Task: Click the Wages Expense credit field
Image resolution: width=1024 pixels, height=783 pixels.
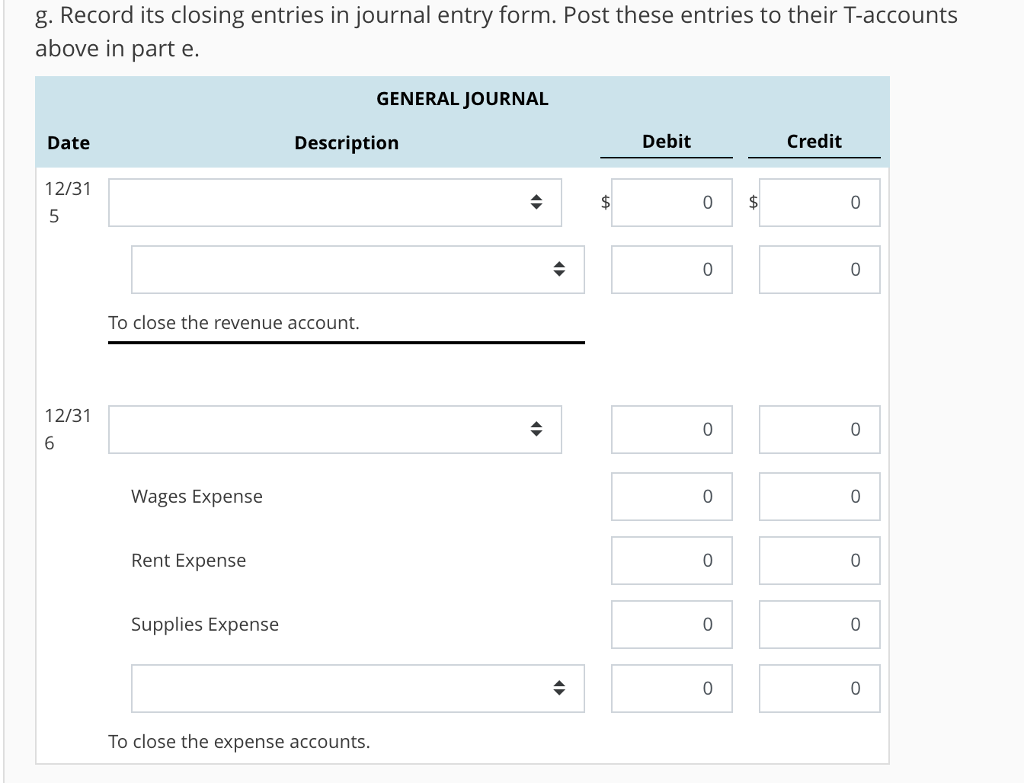Action: [x=820, y=496]
